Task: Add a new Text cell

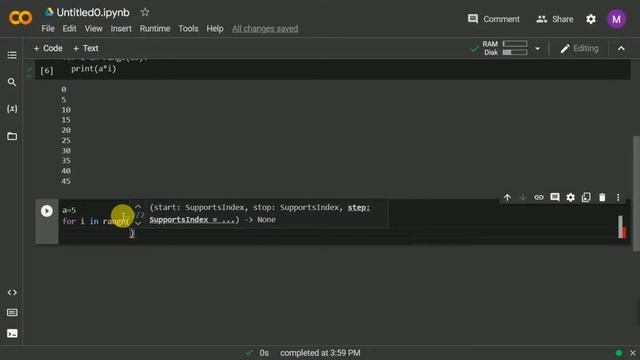Action: pyautogui.click(x=86, y=48)
